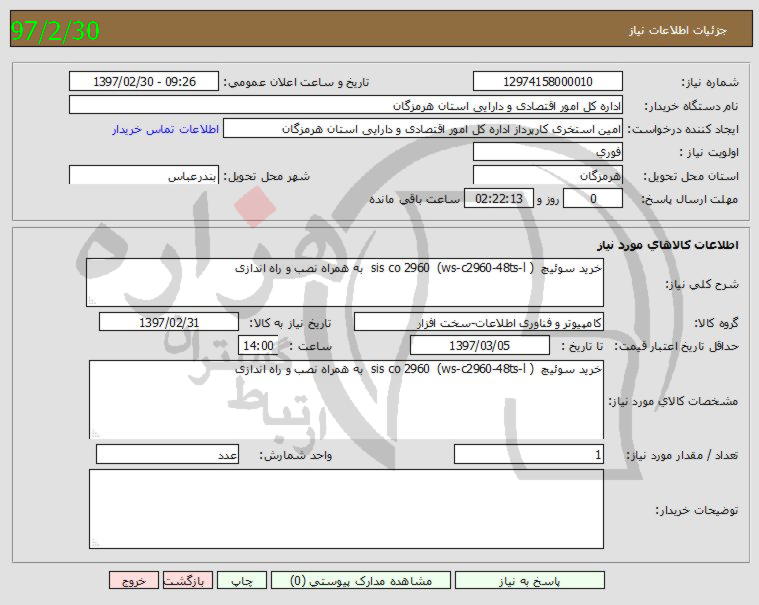This screenshot has width=759, height=605.
Task: Click the اولویت نیاز field showing فوري
Action: point(547,152)
